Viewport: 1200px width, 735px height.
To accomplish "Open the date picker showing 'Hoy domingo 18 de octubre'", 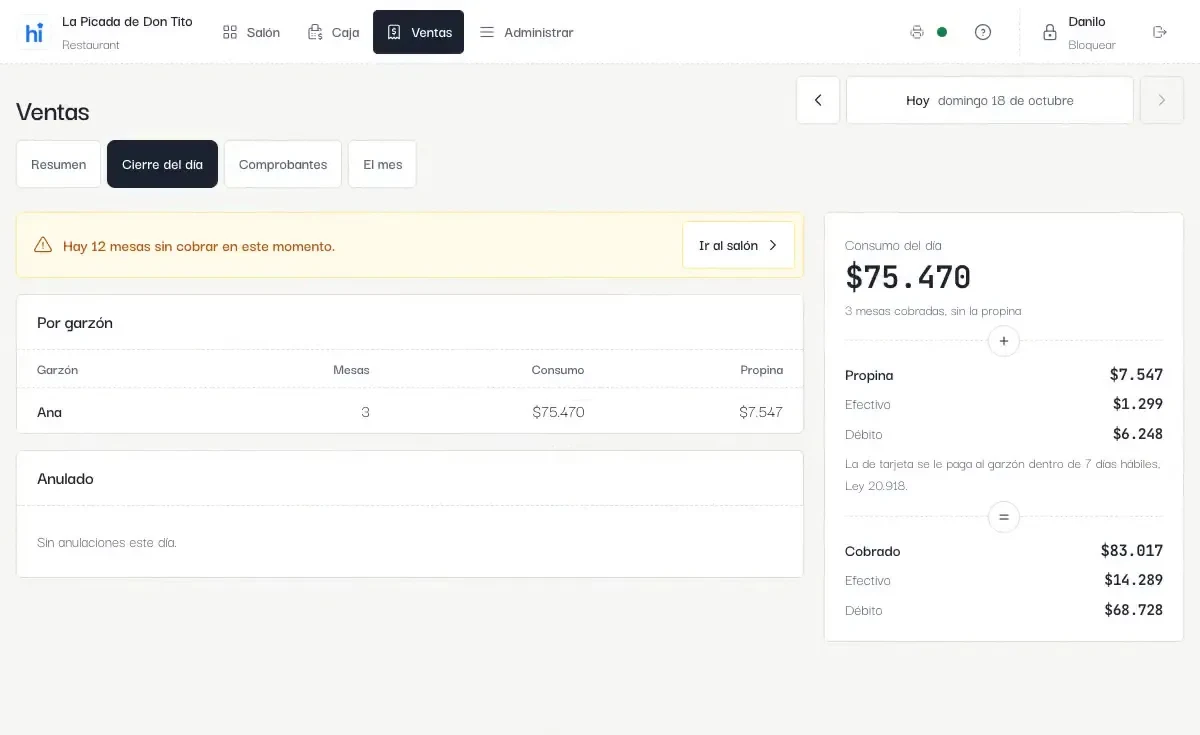I will point(990,100).
